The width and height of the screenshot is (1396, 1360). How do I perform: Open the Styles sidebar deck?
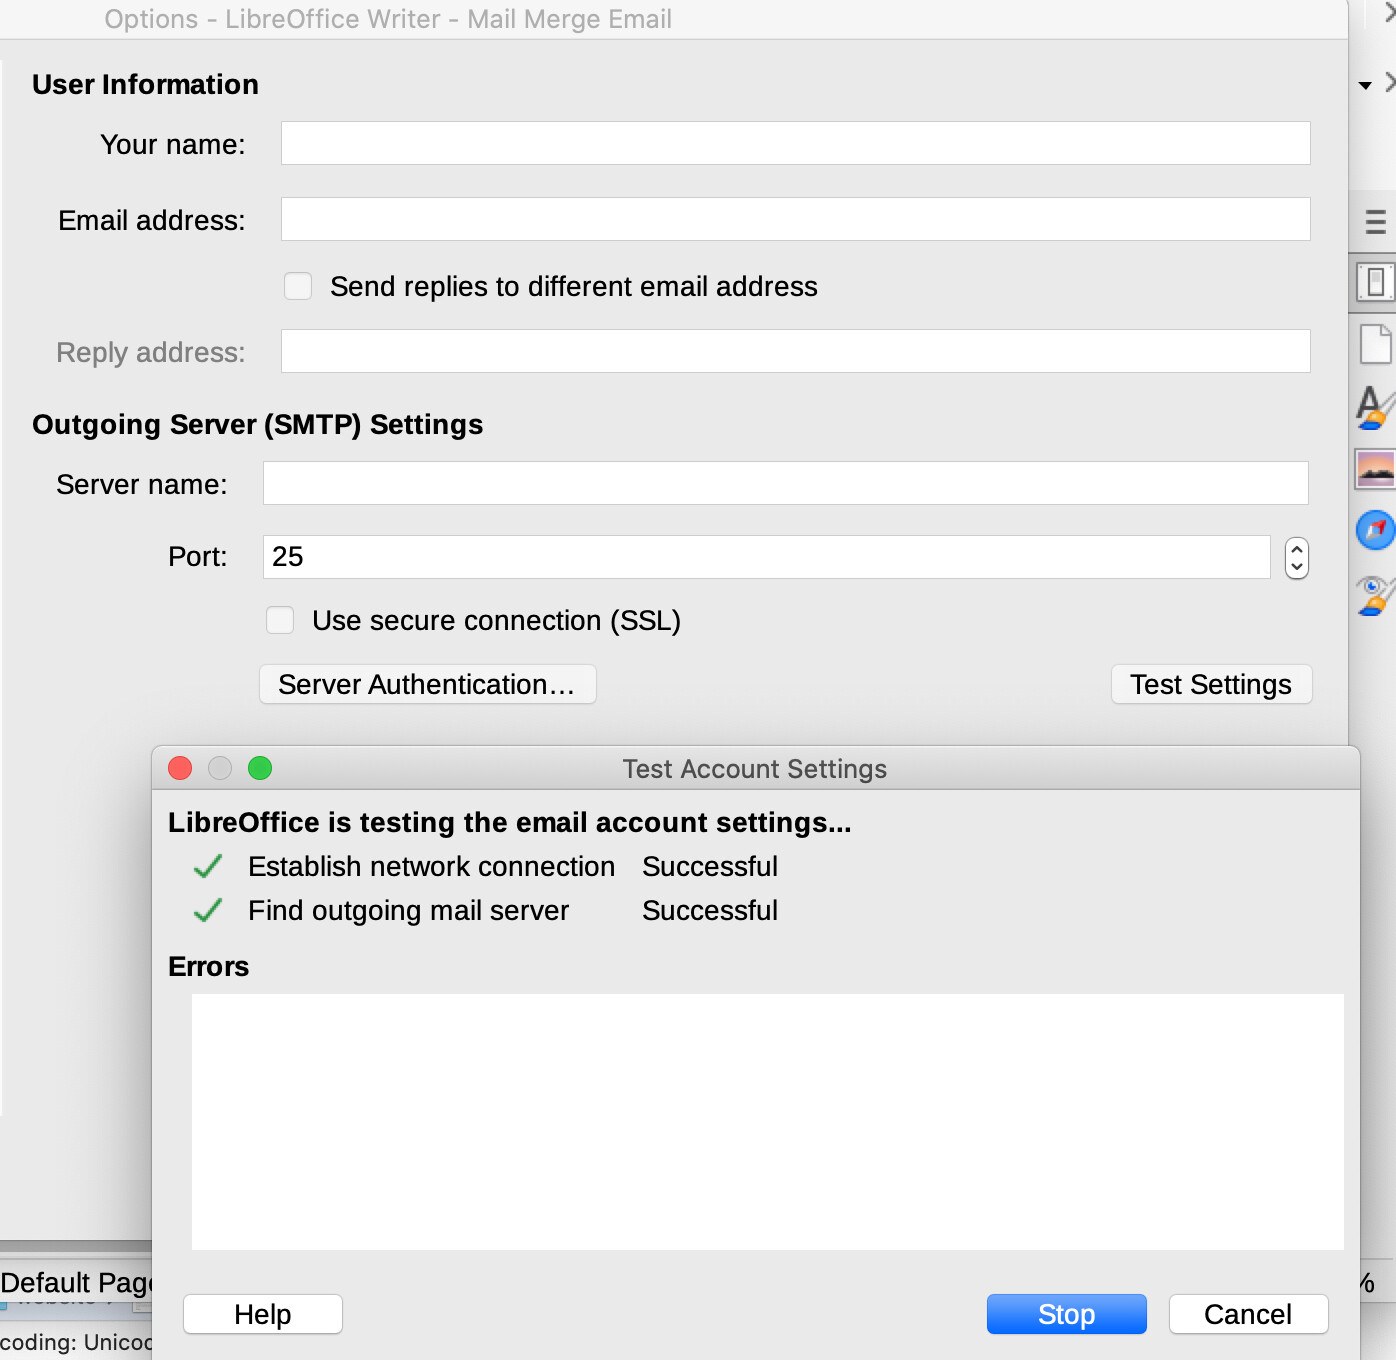[x=1375, y=407]
